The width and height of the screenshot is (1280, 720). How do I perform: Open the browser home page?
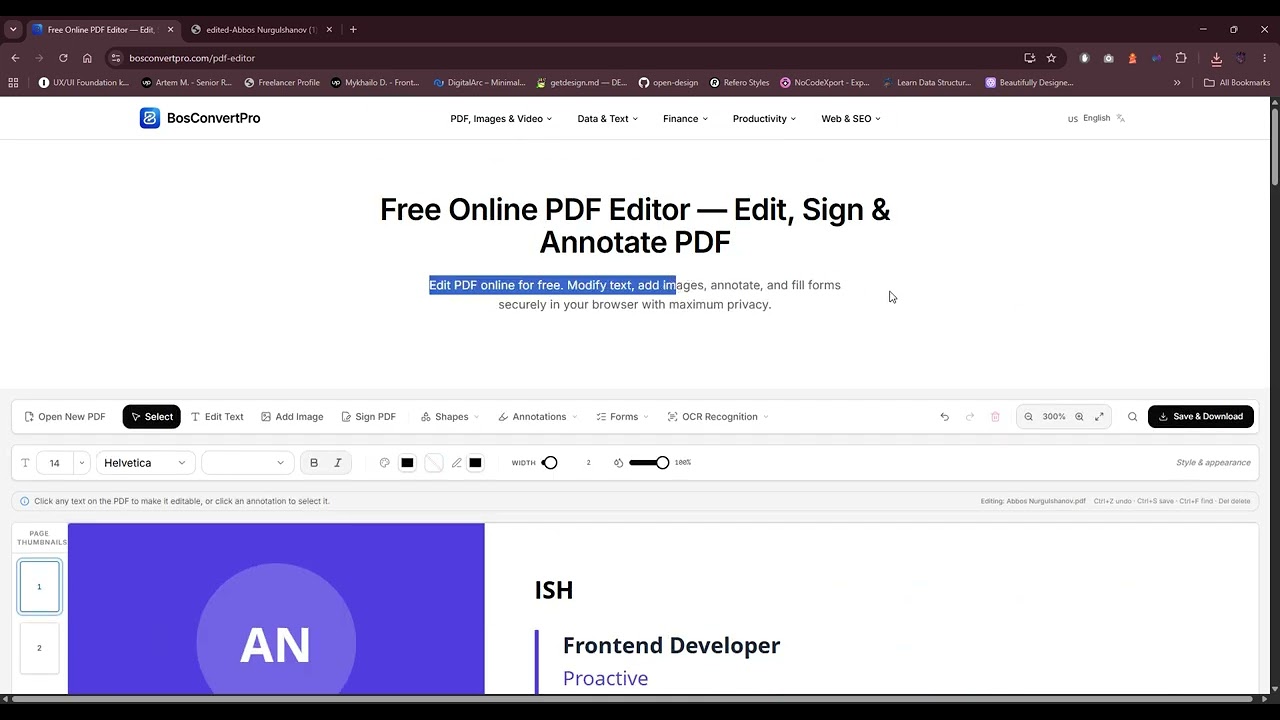pyautogui.click(x=87, y=58)
